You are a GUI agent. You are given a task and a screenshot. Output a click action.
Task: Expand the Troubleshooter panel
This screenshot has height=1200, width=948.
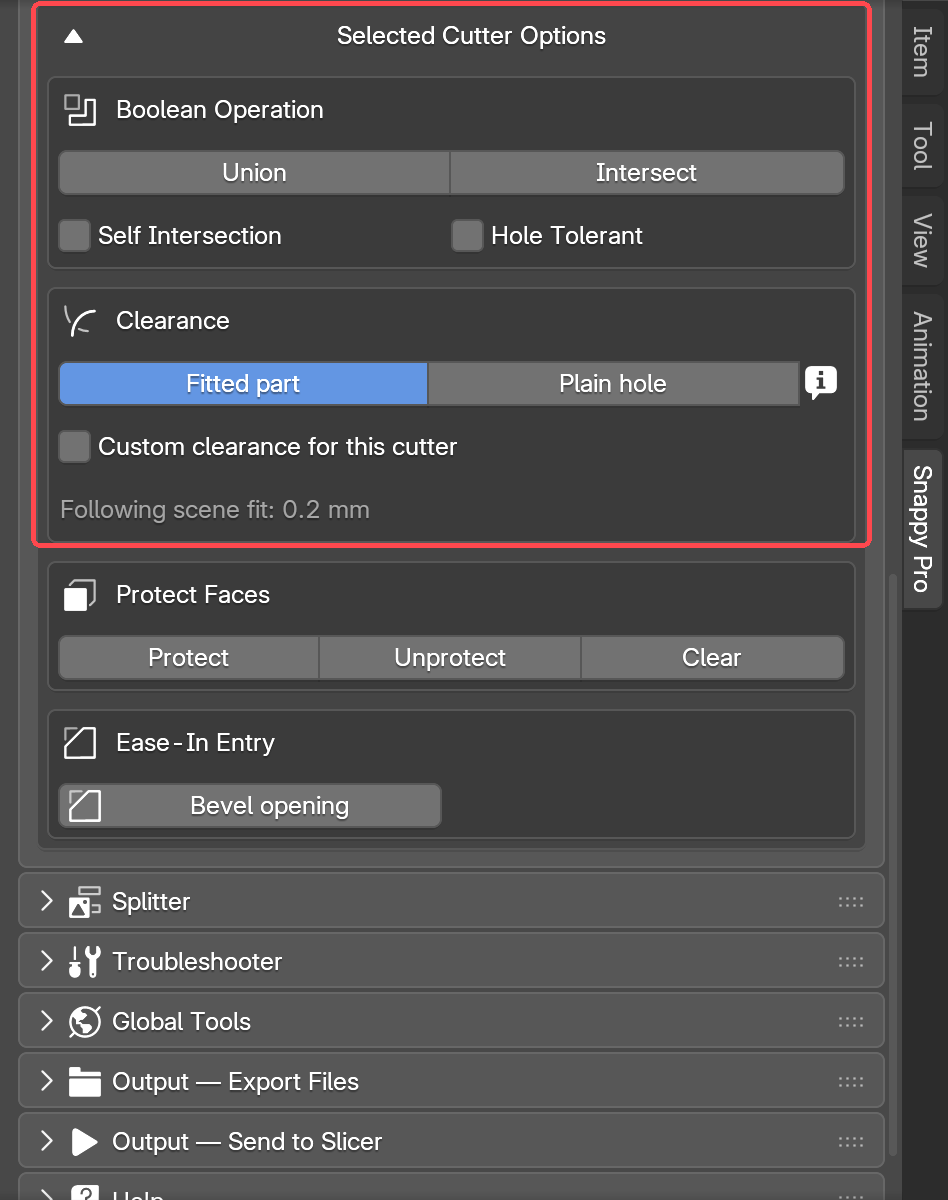point(46,962)
